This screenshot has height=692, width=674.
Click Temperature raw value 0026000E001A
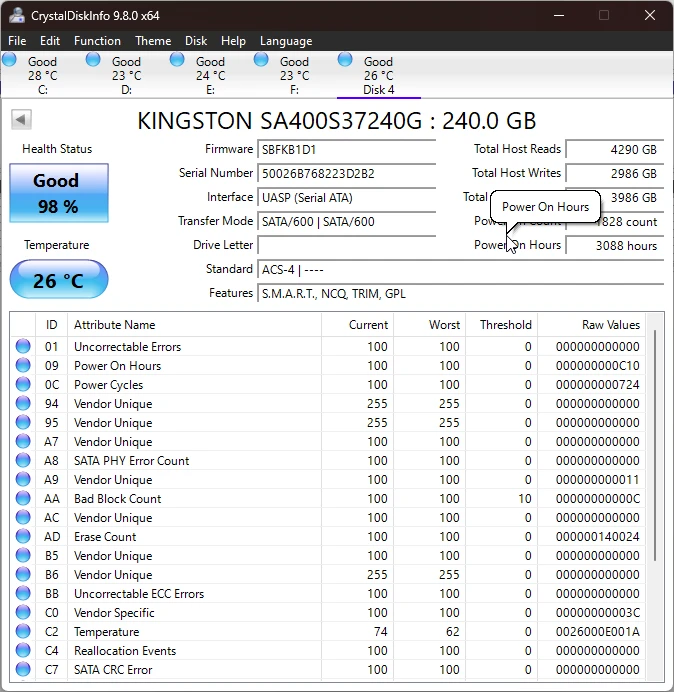pyautogui.click(x=597, y=632)
